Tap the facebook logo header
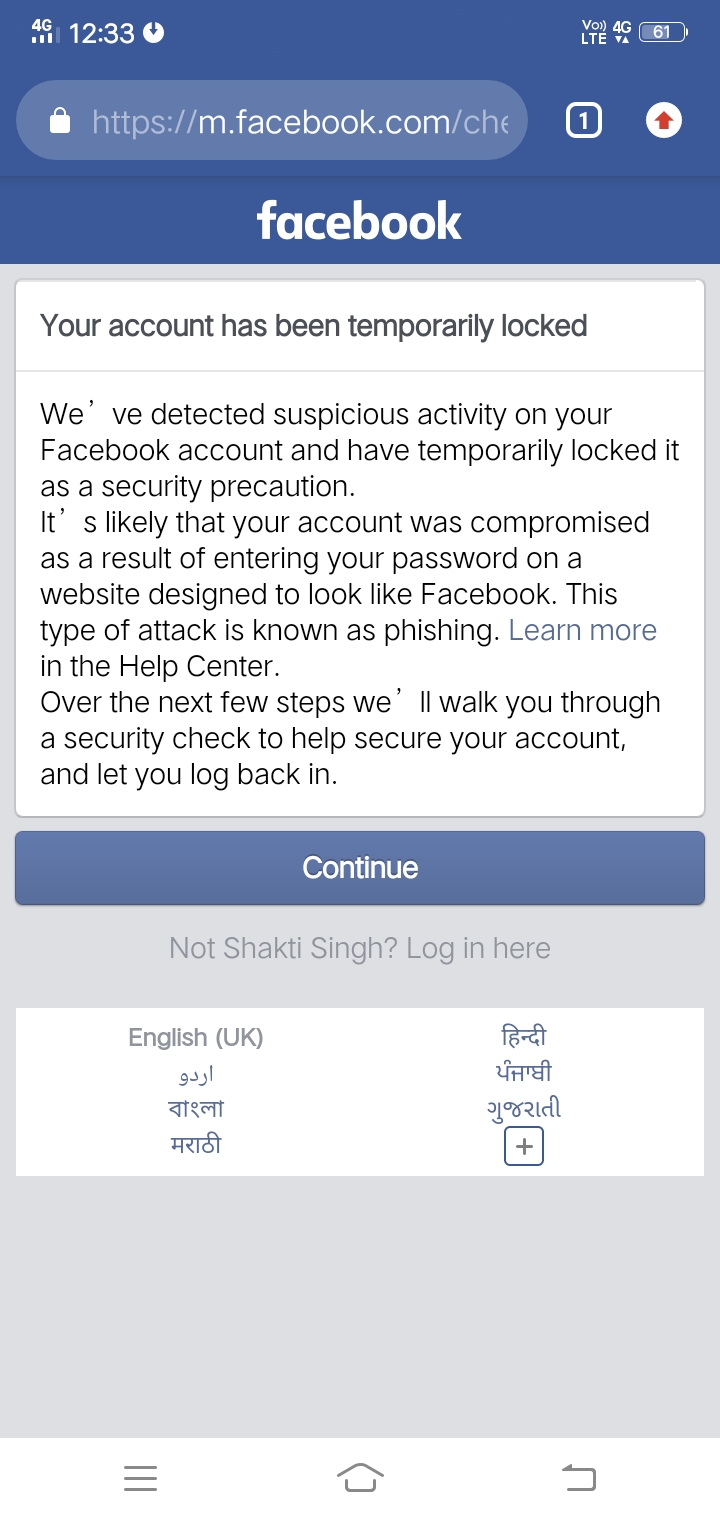720x1520 pixels. point(359,220)
